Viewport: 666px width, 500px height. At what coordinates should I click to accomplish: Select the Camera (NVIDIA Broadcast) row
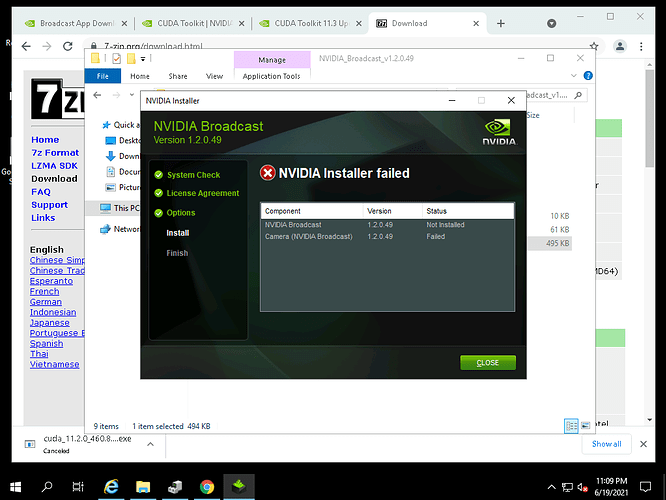tap(387, 237)
